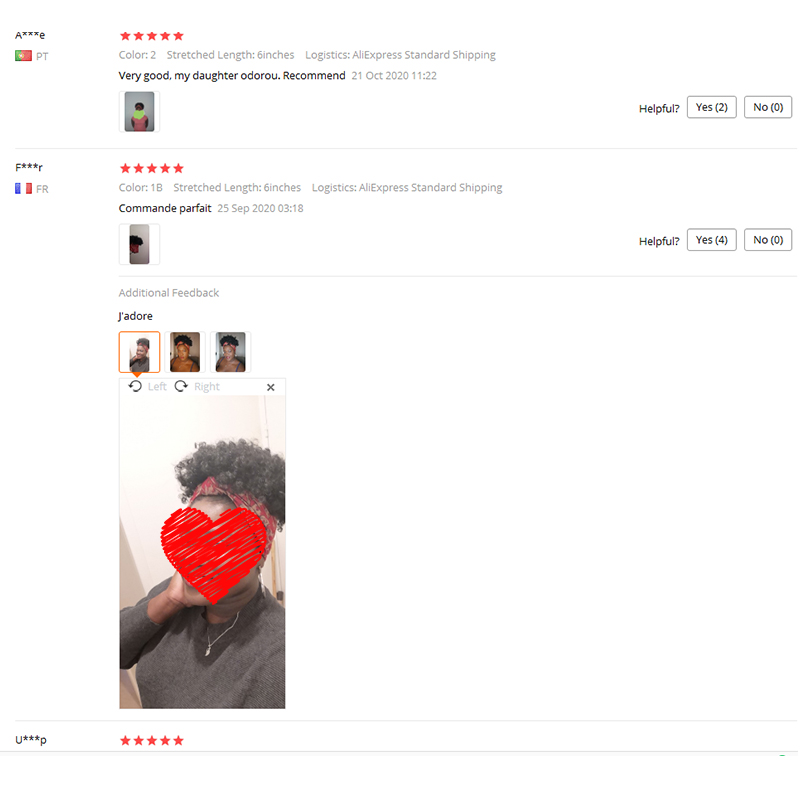Image resolution: width=800 pixels, height=800 pixels.
Task: Click the rotate Right icon
Action: point(181,386)
